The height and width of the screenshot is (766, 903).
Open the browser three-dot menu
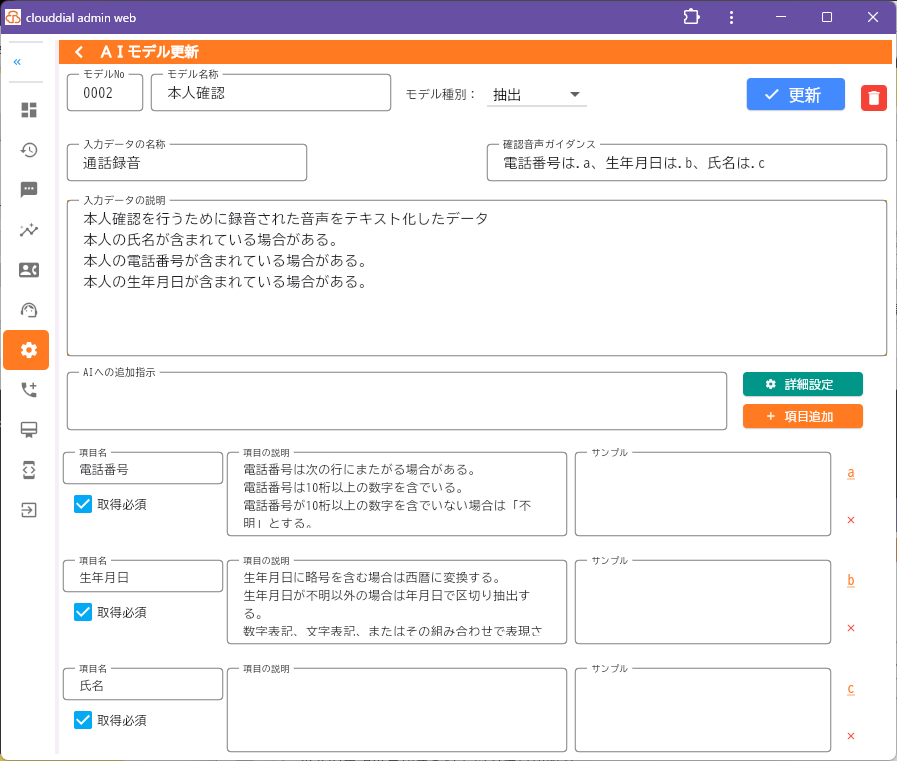pyautogui.click(x=731, y=17)
